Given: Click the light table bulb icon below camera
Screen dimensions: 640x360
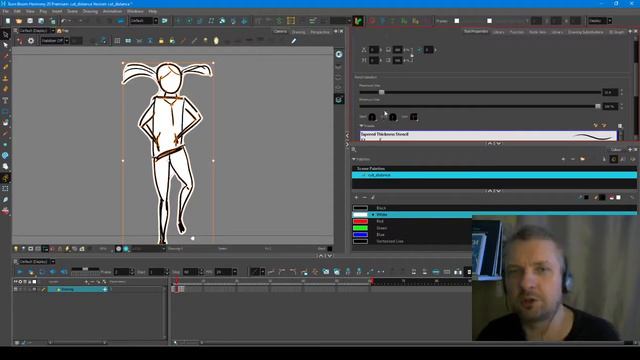Looking at the screenshot, I should point(16,249).
